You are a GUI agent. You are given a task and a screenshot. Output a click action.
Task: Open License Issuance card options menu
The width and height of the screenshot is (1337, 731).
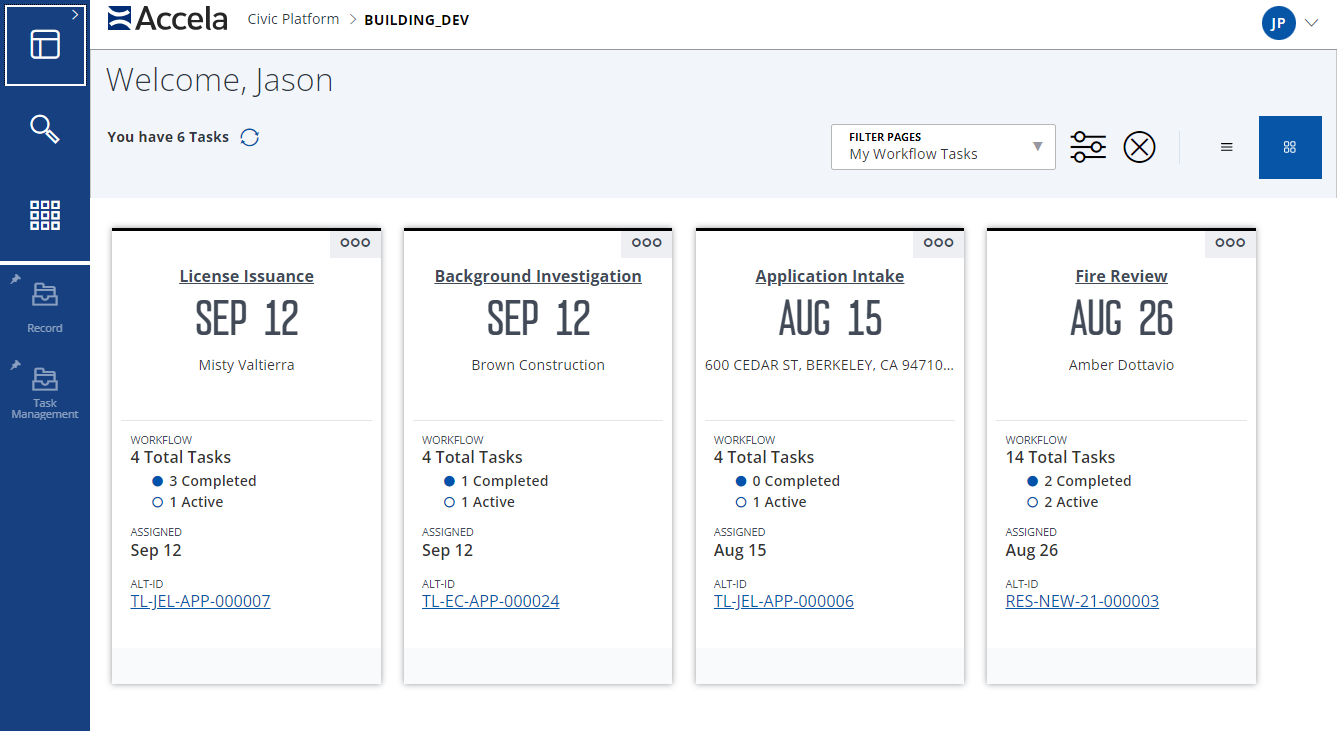[x=355, y=243]
